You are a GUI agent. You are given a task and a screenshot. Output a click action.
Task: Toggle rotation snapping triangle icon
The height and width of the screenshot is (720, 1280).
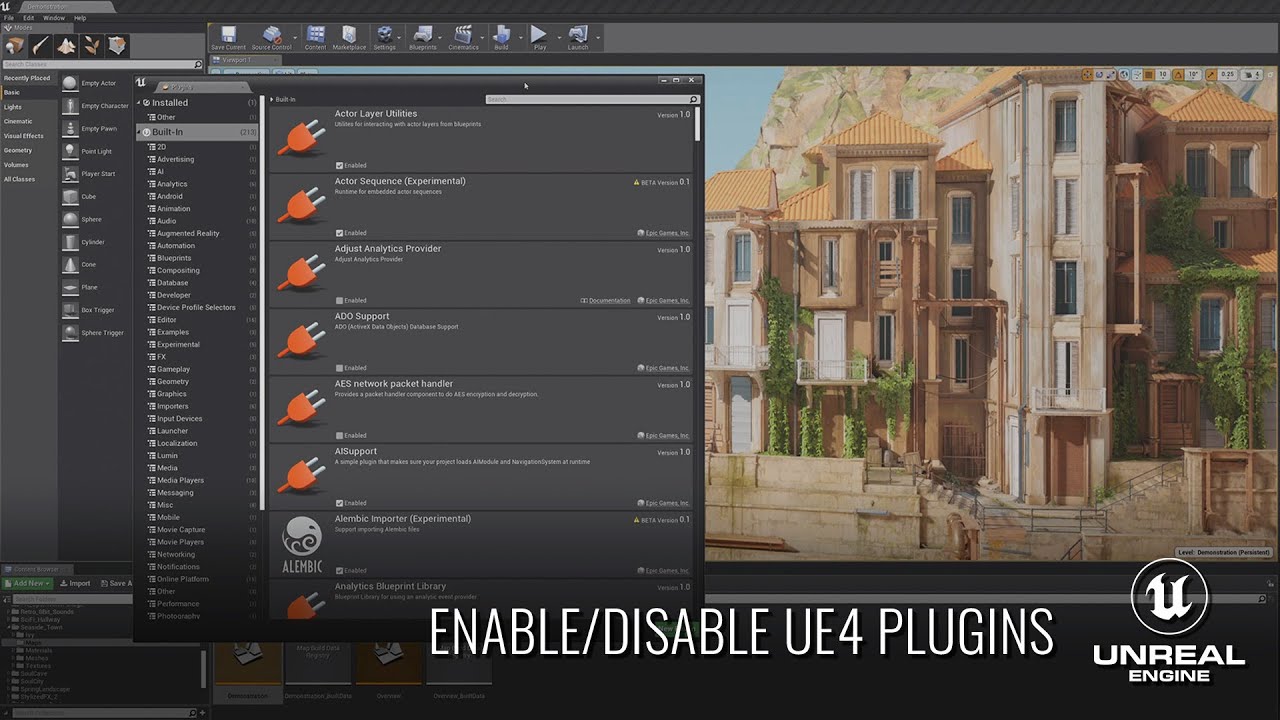(x=1178, y=74)
